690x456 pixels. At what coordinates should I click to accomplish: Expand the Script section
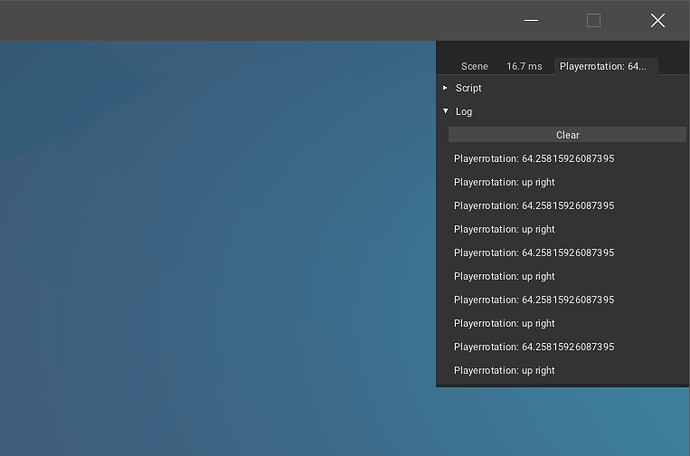click(468, 88)
